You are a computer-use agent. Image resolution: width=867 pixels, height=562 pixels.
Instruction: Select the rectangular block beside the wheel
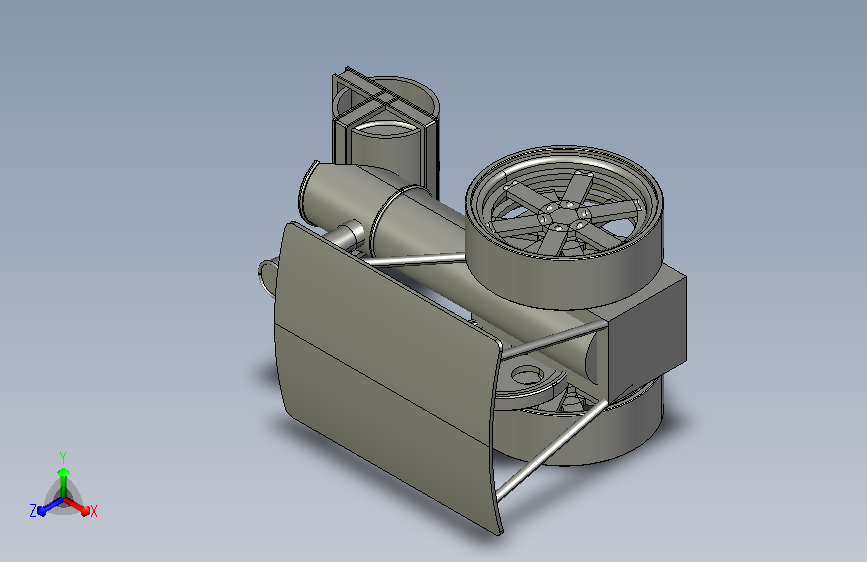pyautogui.click(x=647, y=326)
